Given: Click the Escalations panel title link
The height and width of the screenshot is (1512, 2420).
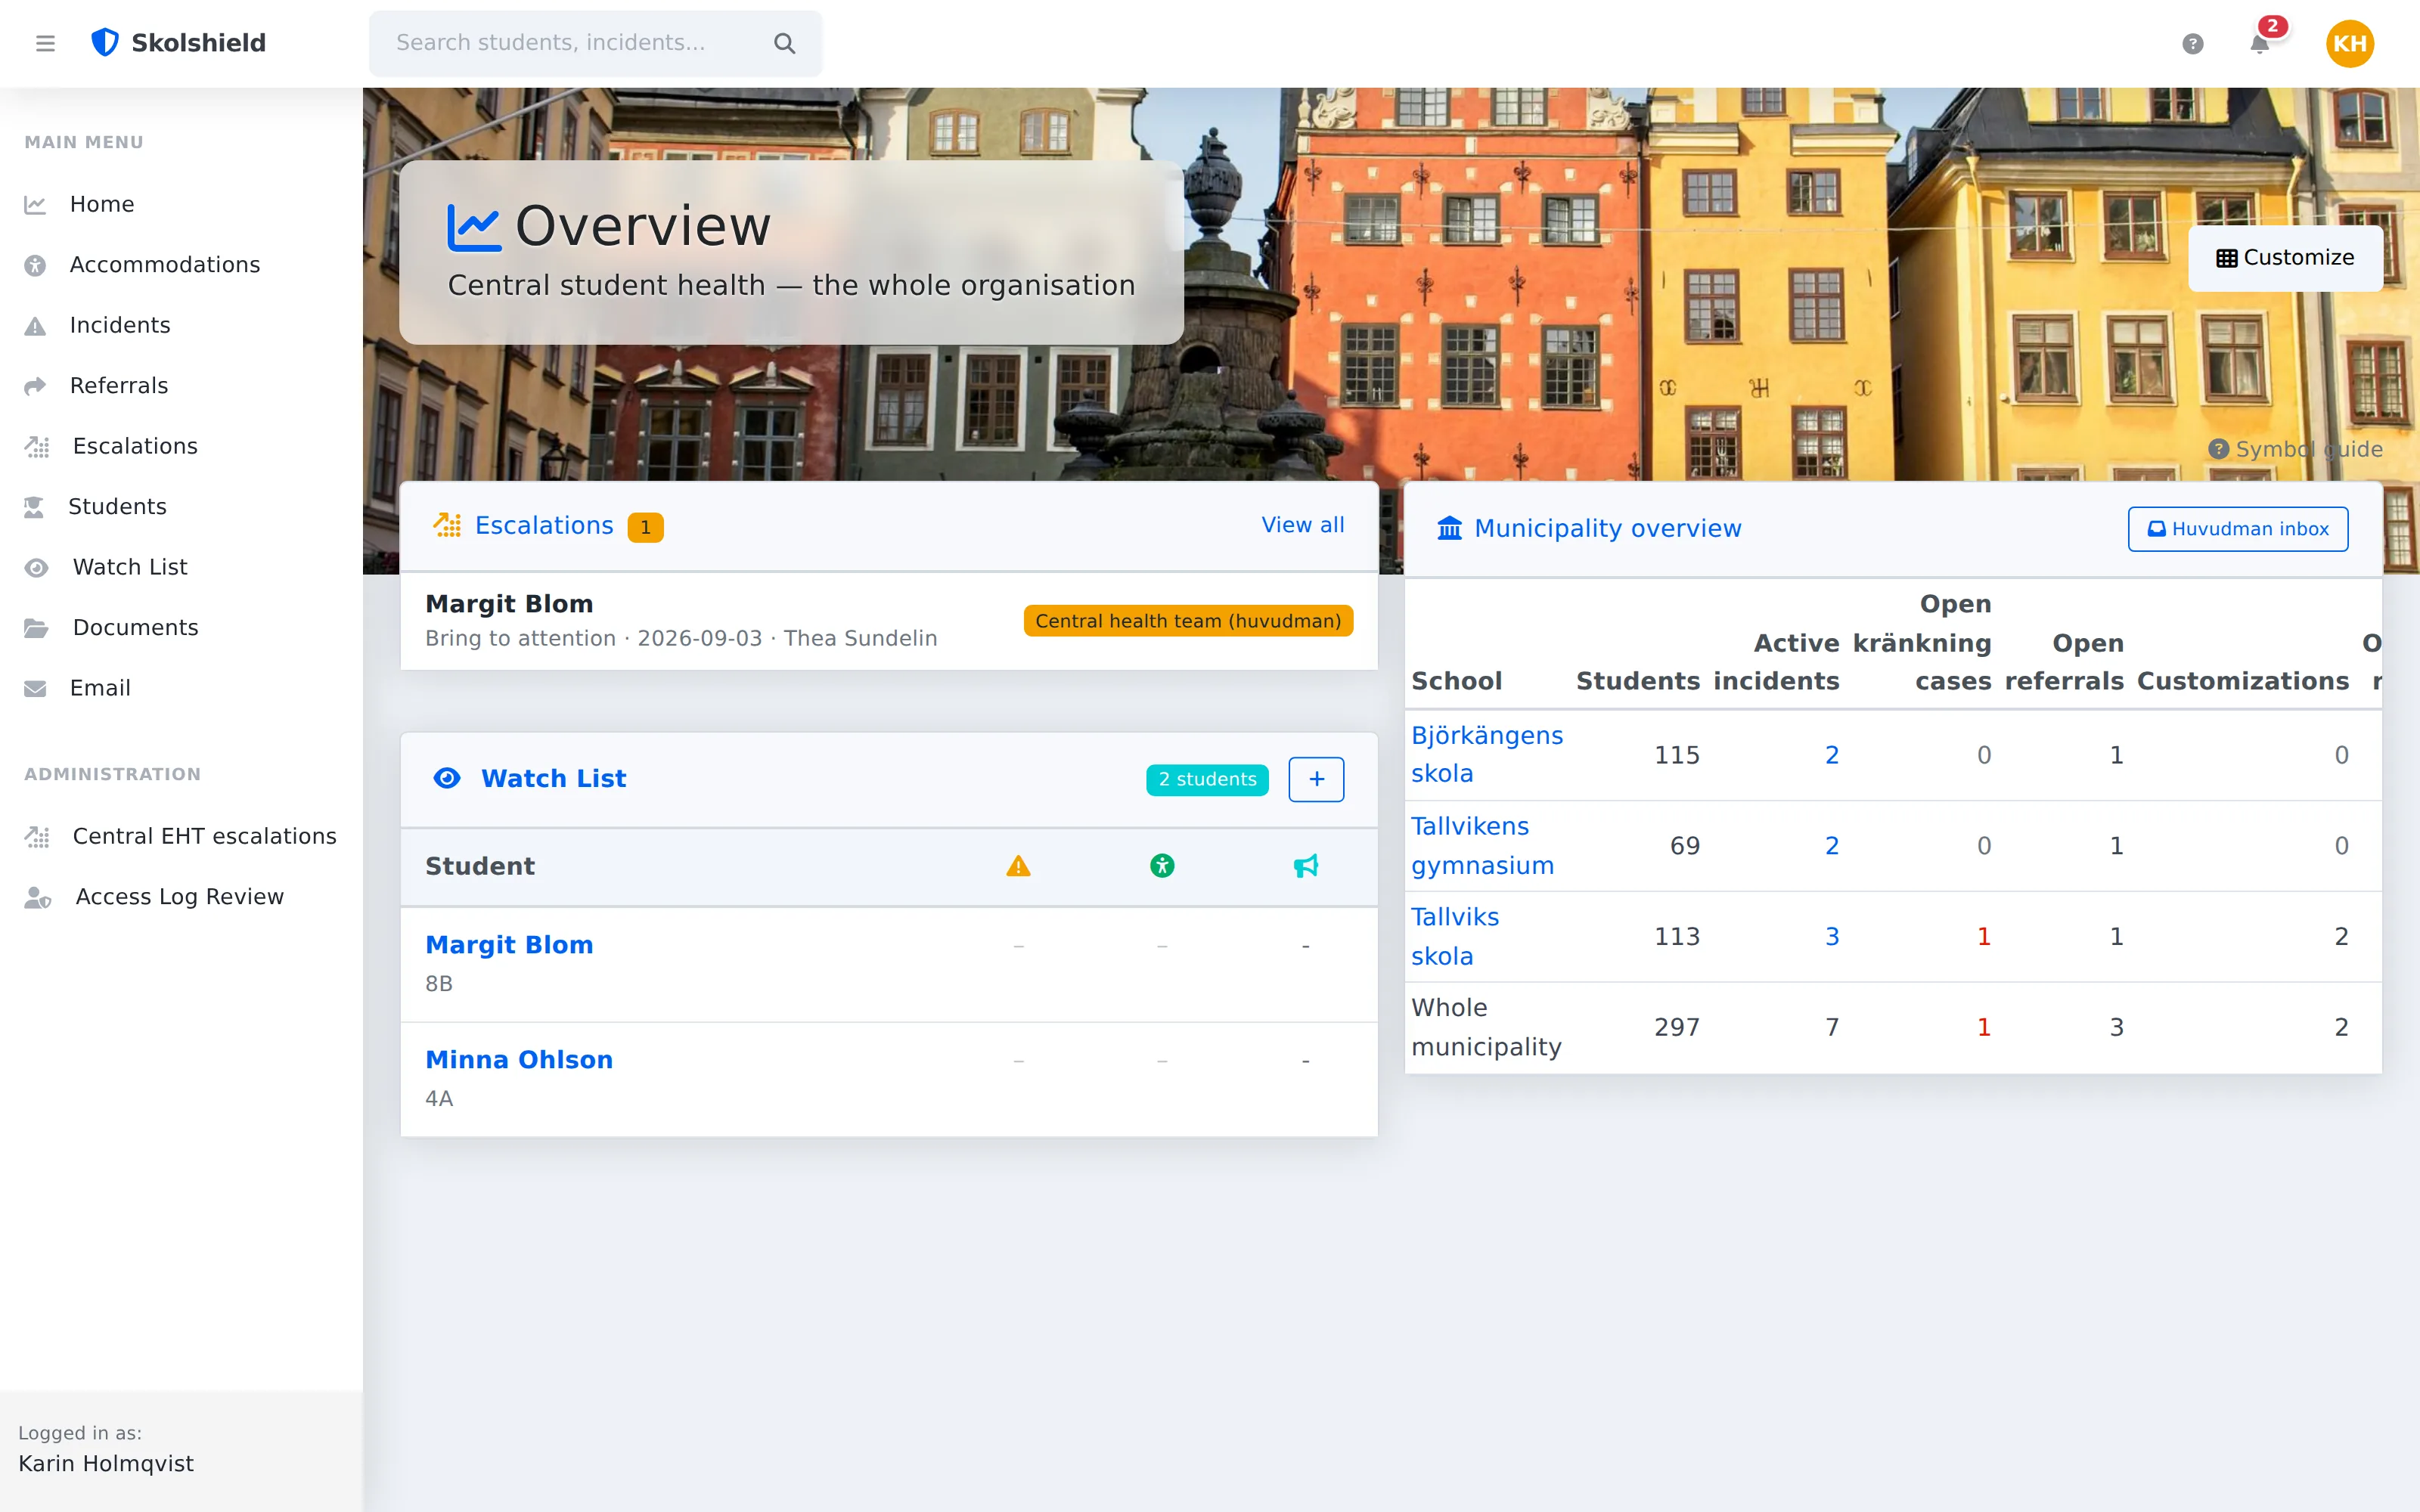Looking at the screenshot, I should coord(544,526).
